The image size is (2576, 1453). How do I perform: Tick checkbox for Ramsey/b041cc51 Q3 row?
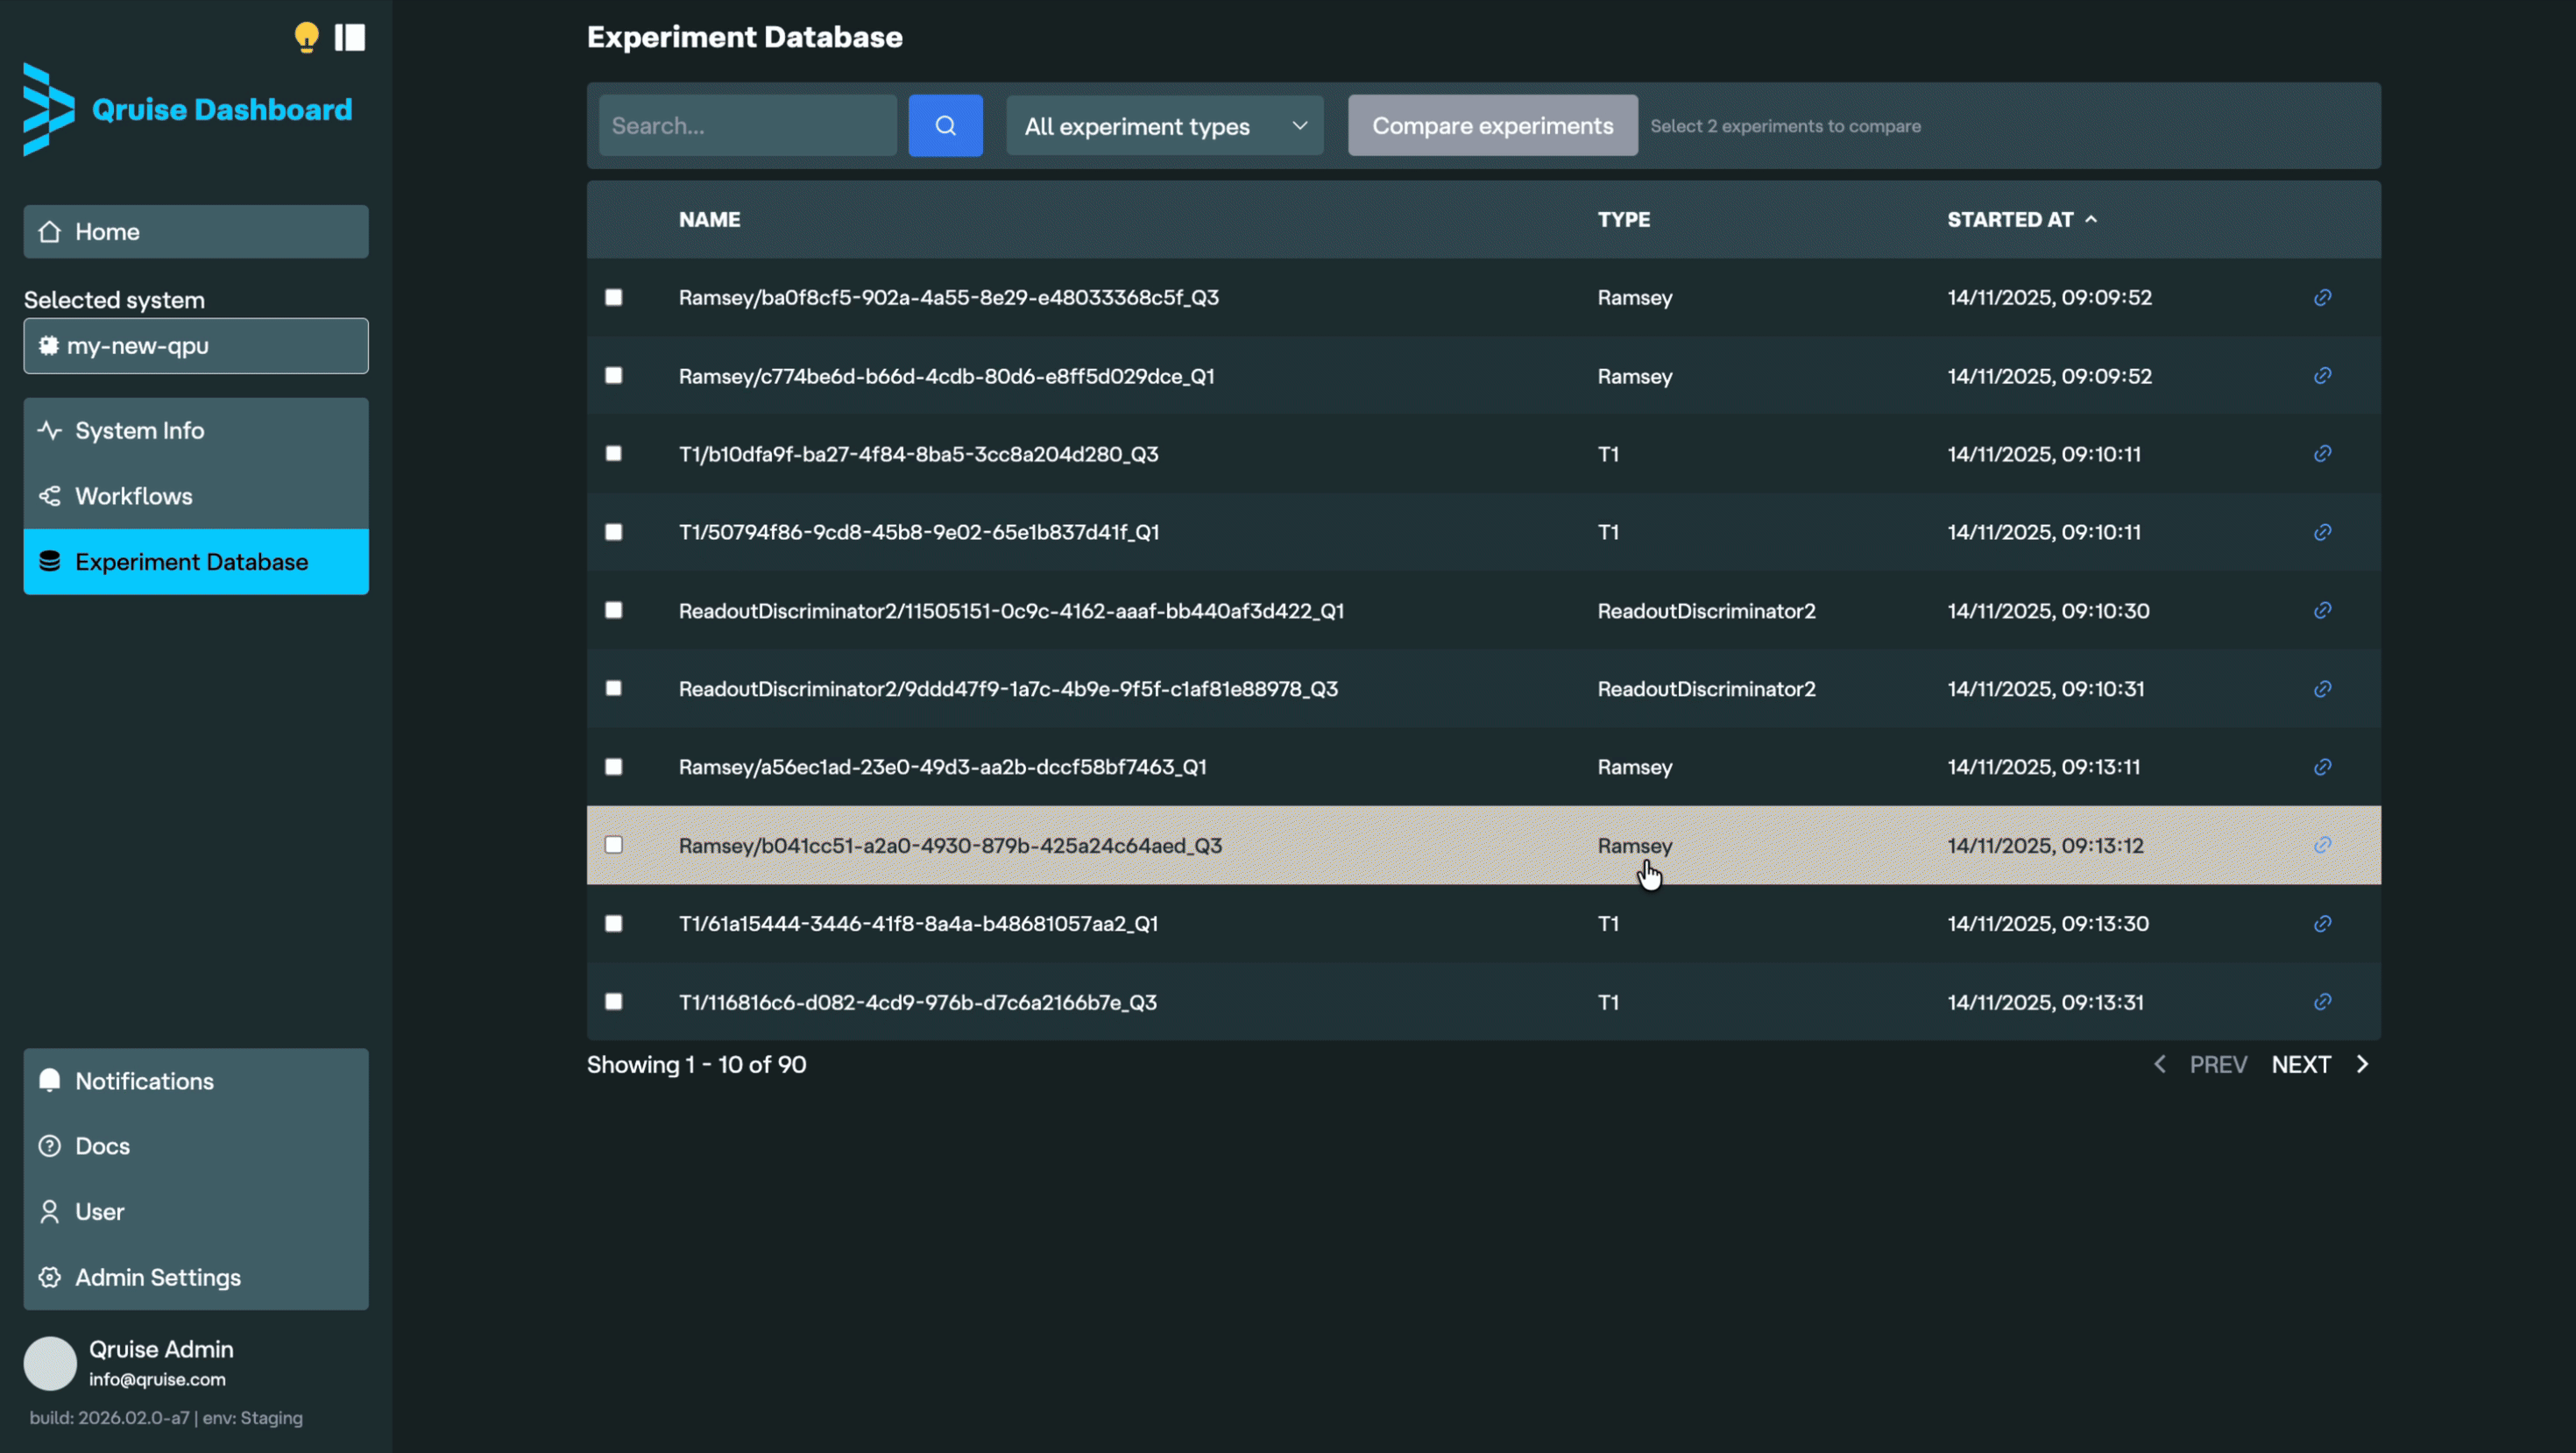[x=614, y=846]
